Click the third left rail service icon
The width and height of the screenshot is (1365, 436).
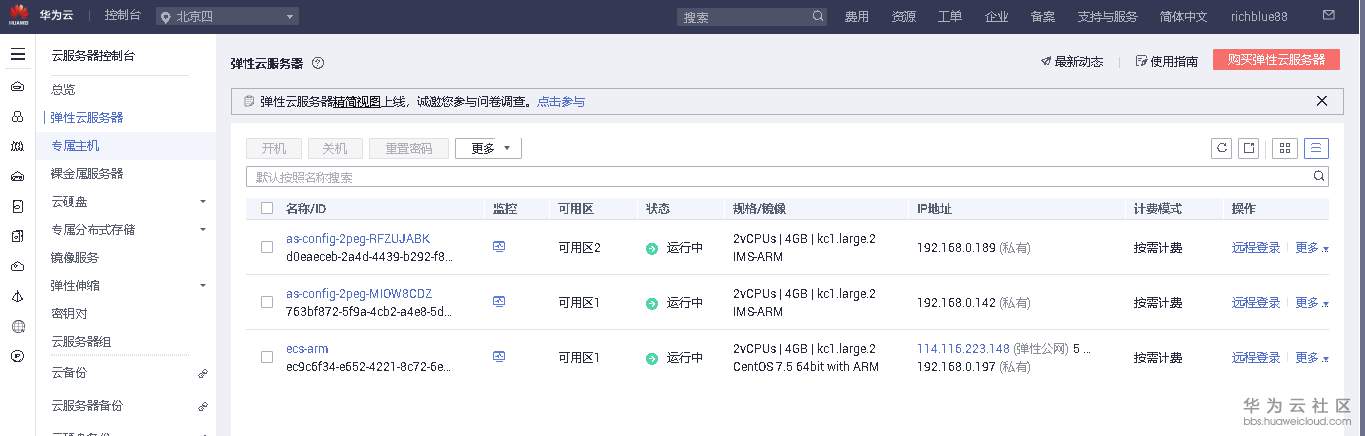(18, 147)
